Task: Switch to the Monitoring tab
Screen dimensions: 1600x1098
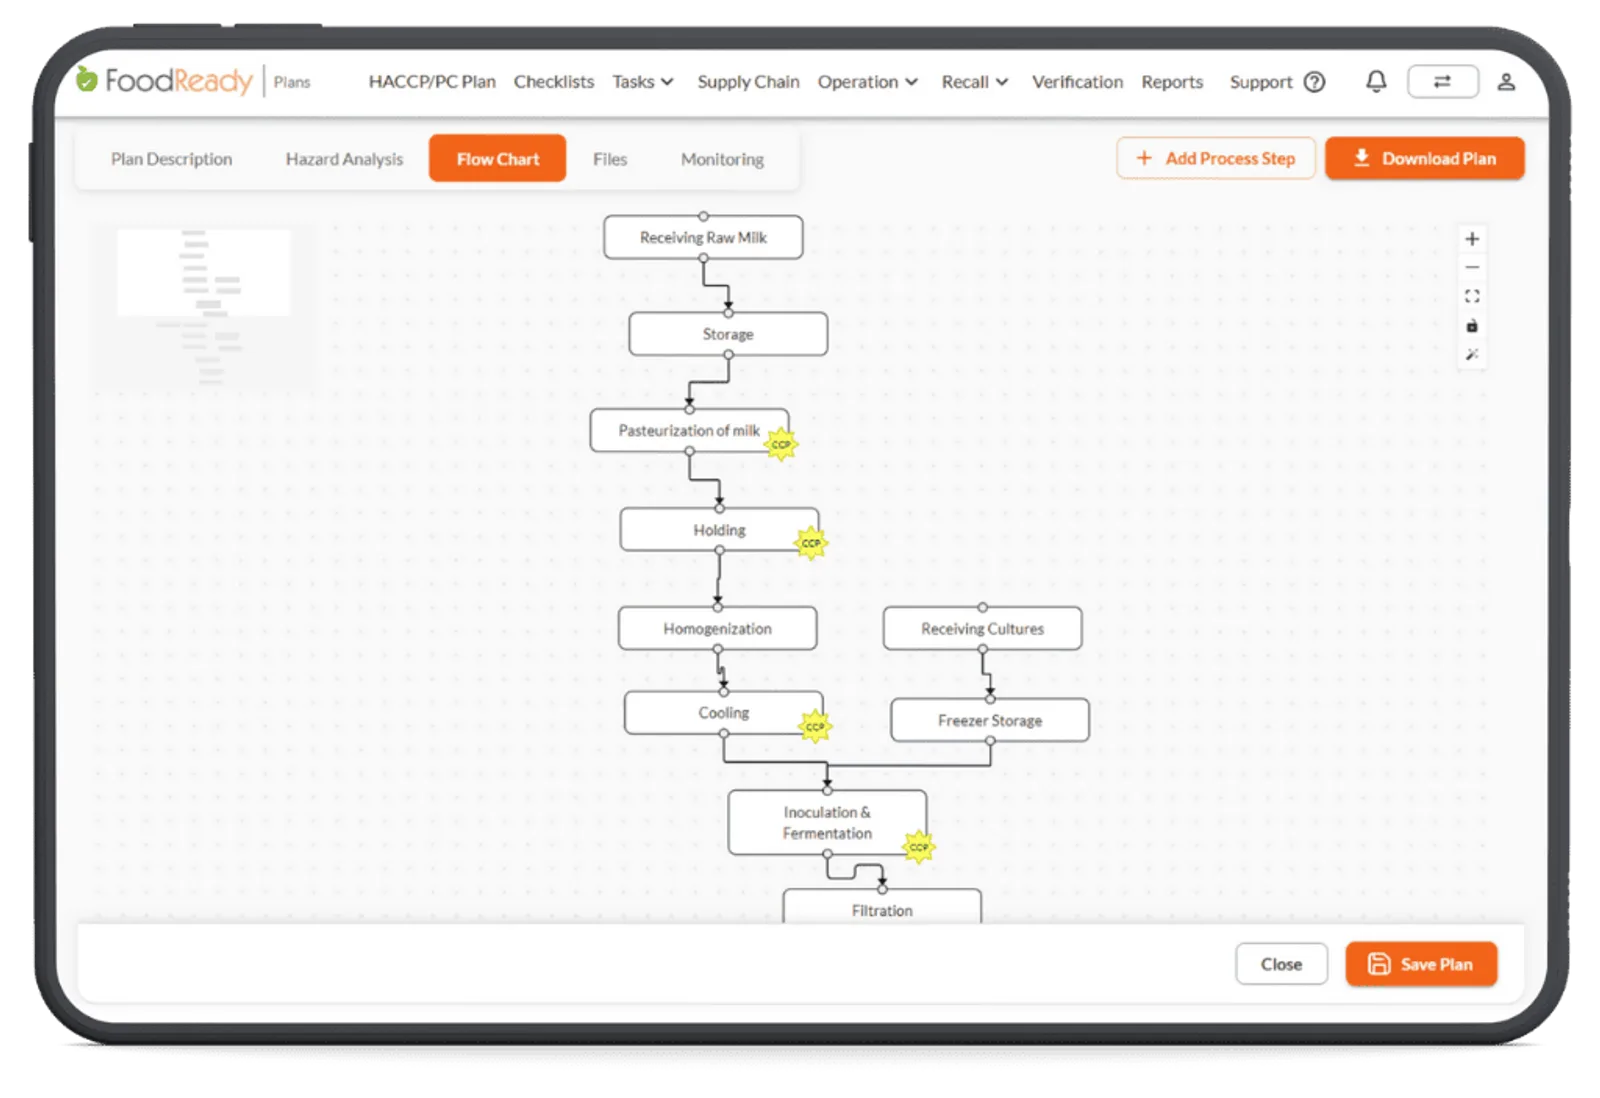Action: coord(722,159)
